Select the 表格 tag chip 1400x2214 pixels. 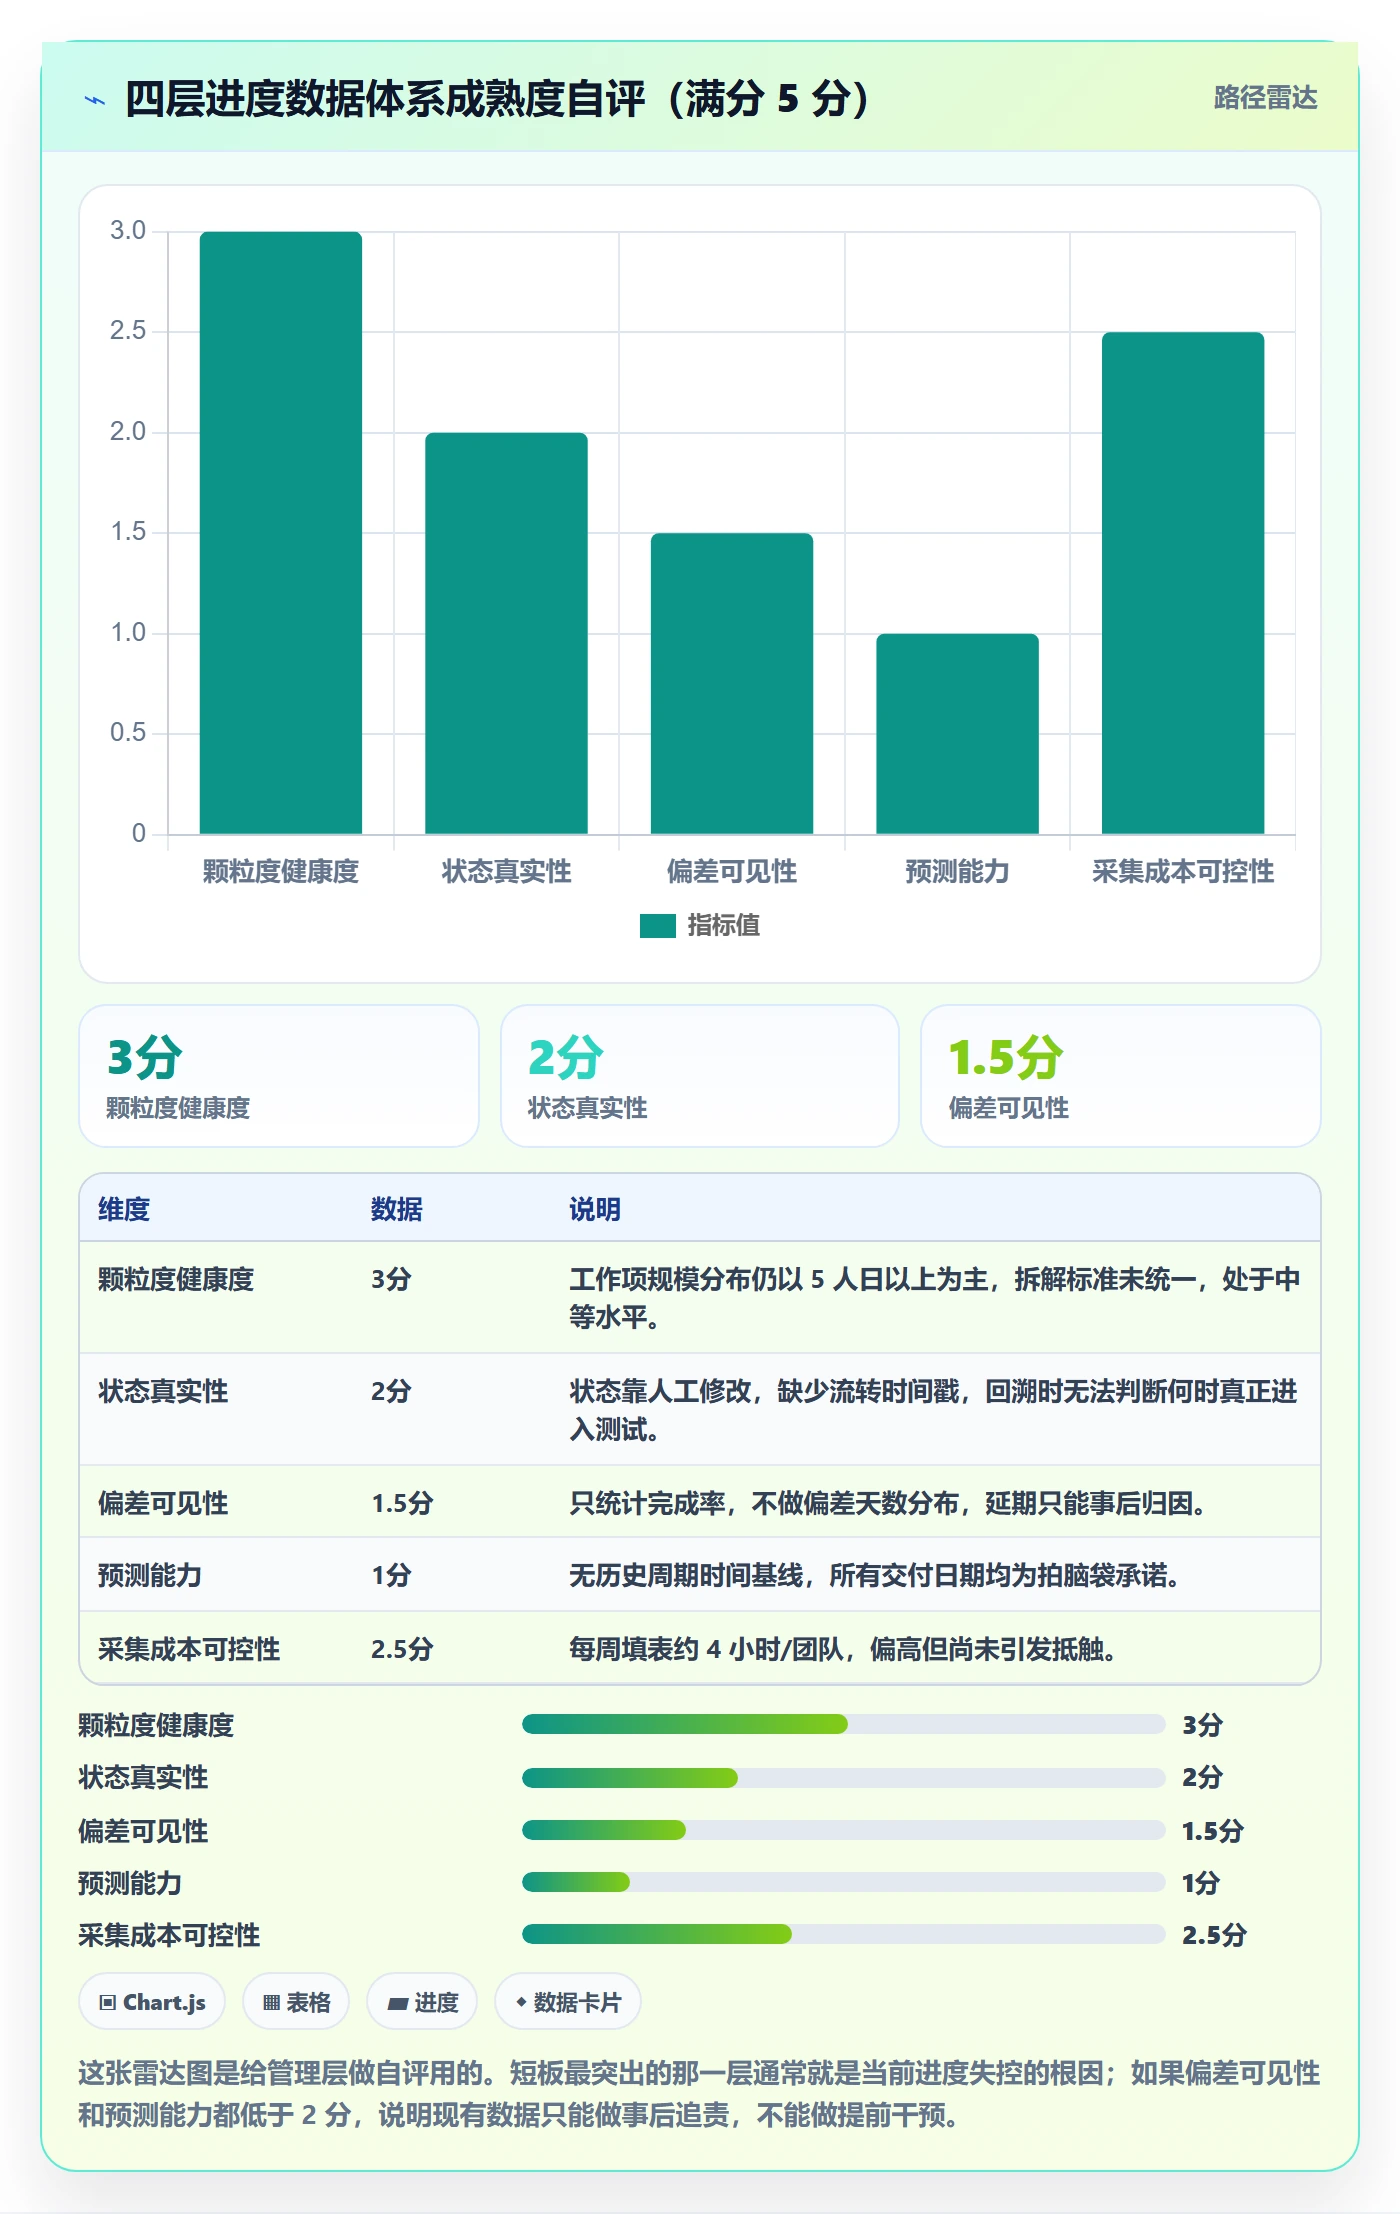coord(296,2002)
